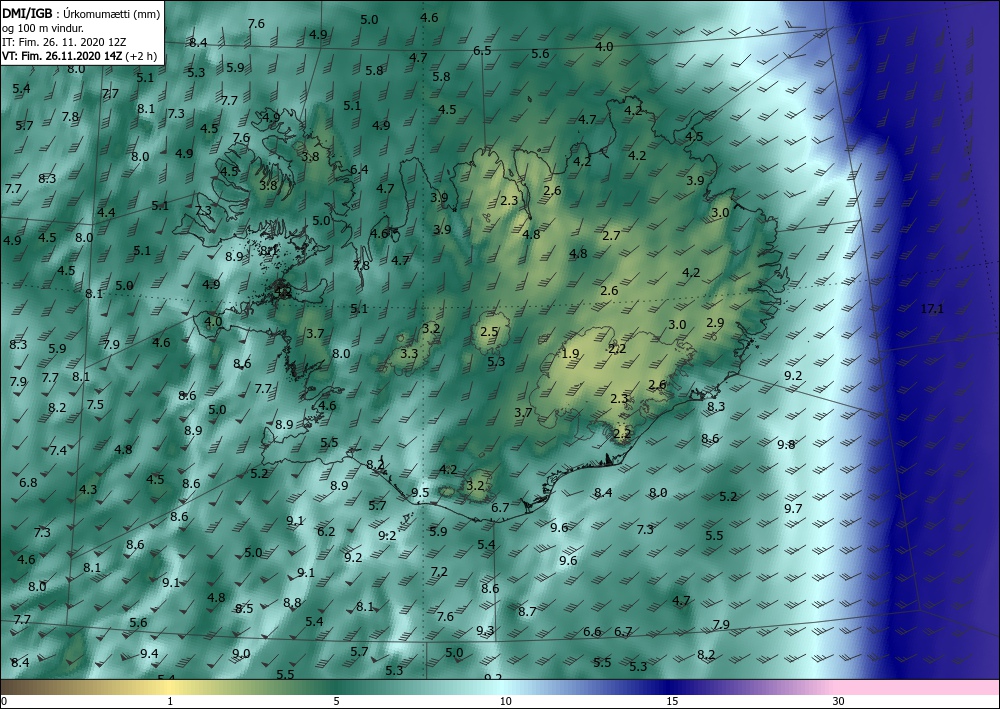Screen dimensions: 1000x709
Task: Click the 8.8 value in the southwest
Action: click(292, 603)
